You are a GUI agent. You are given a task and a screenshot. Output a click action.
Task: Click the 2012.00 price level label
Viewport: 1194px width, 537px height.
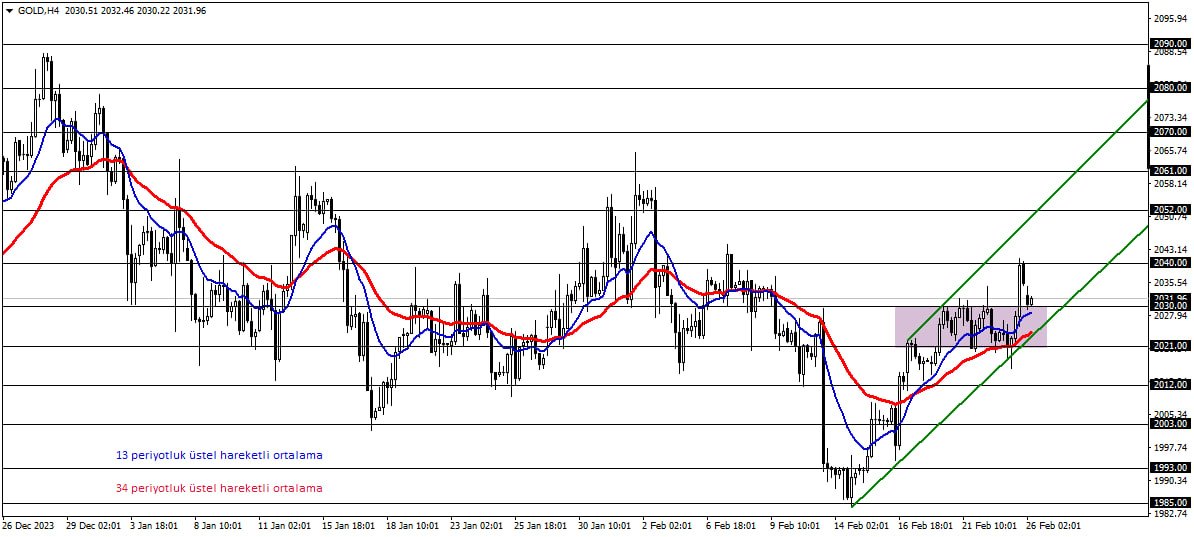point(1170,385)
